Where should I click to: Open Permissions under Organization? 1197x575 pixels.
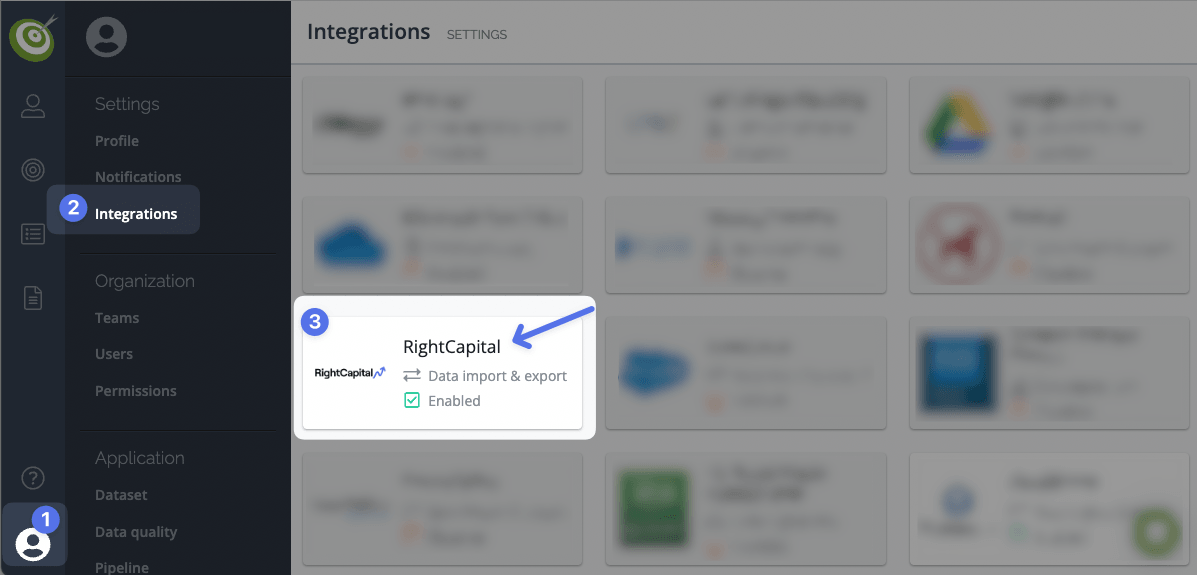pos(136,391)
